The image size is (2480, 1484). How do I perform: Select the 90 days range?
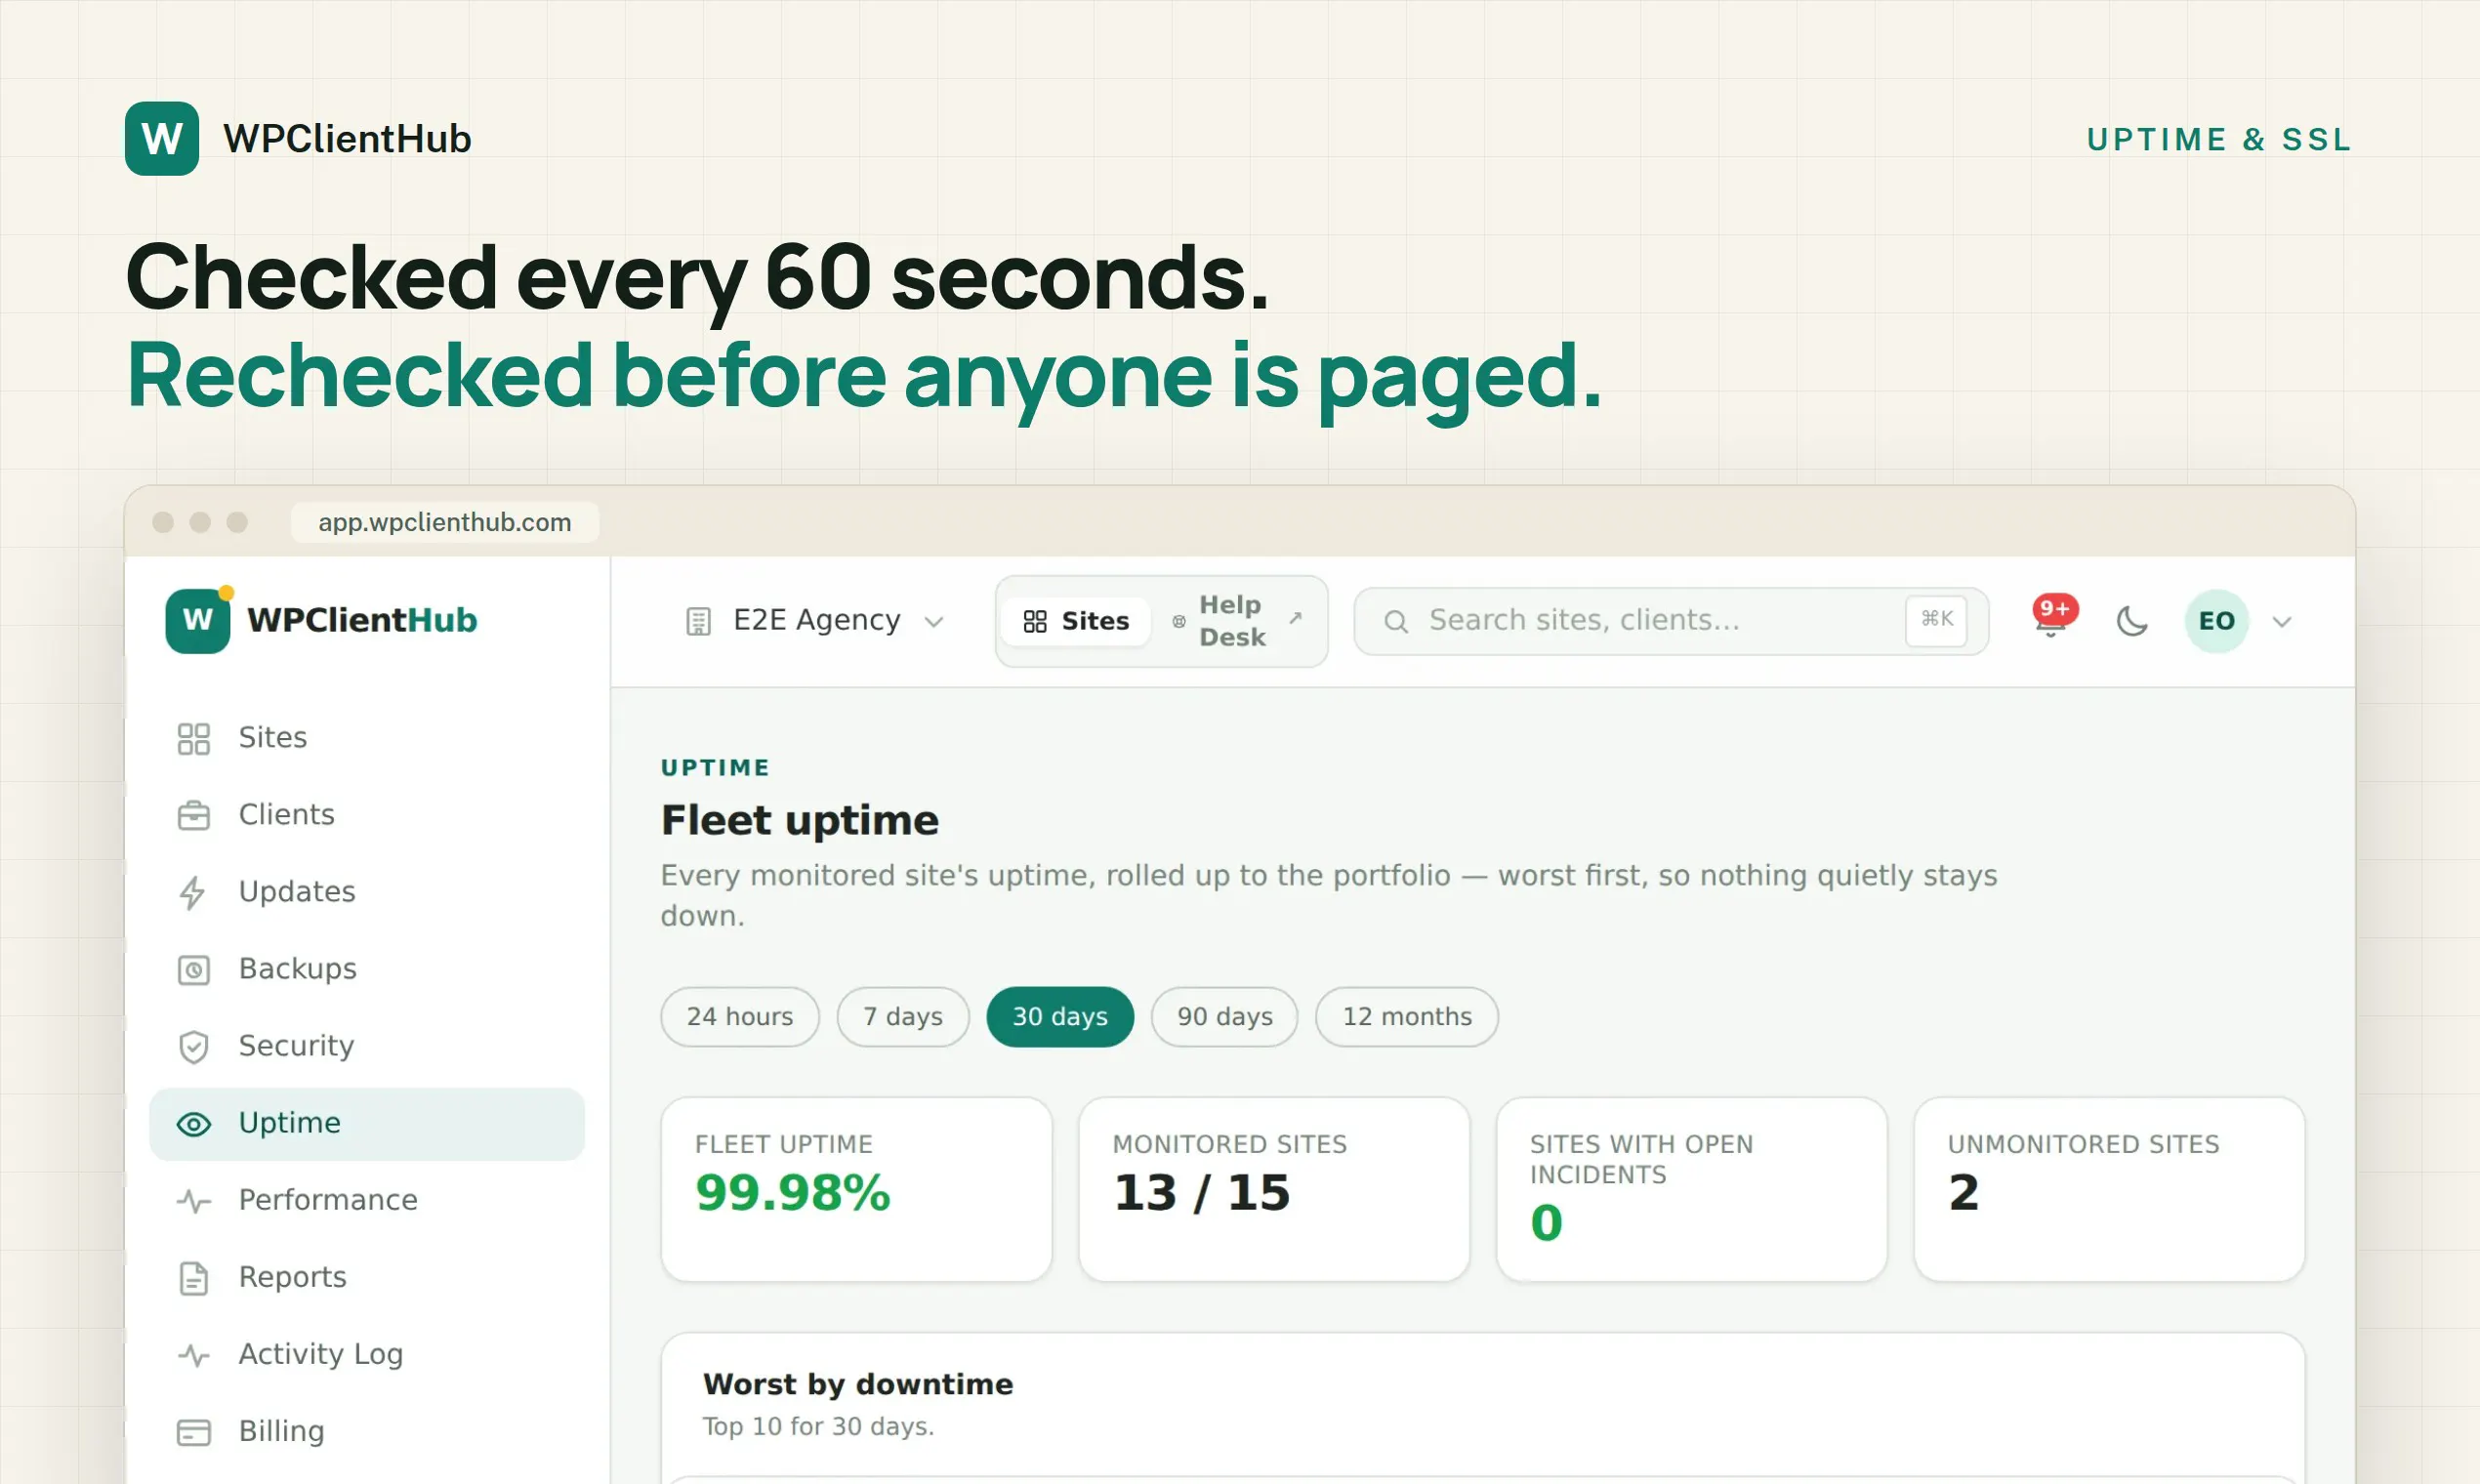pyautogui.click(x=1225, y=1017)
